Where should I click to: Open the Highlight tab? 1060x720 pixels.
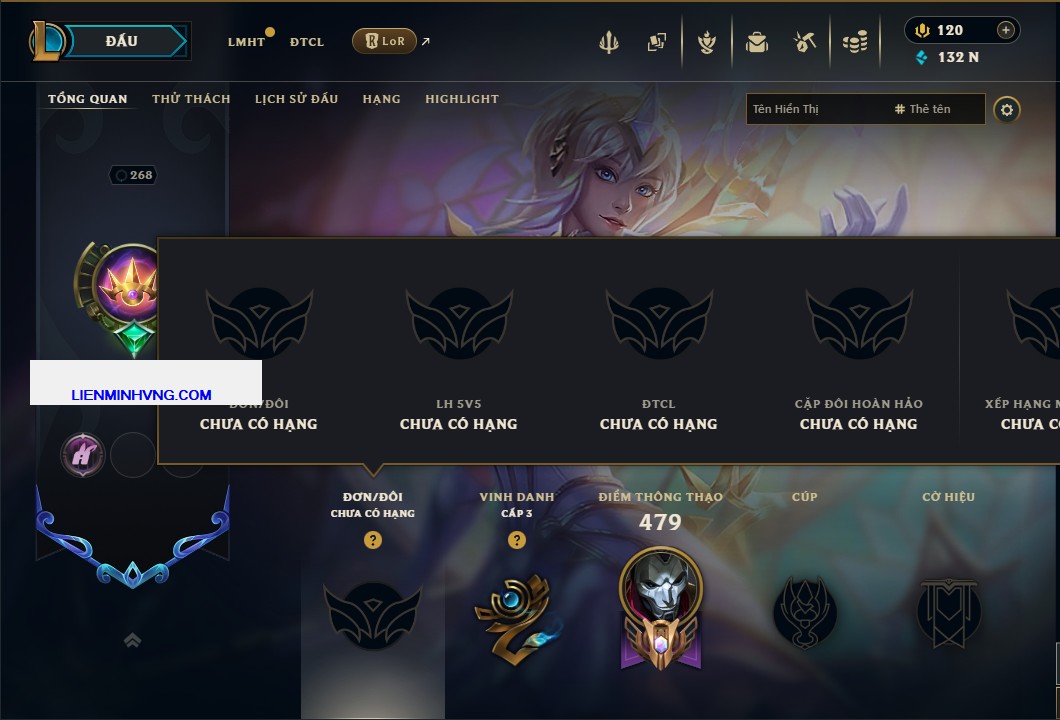462,99
